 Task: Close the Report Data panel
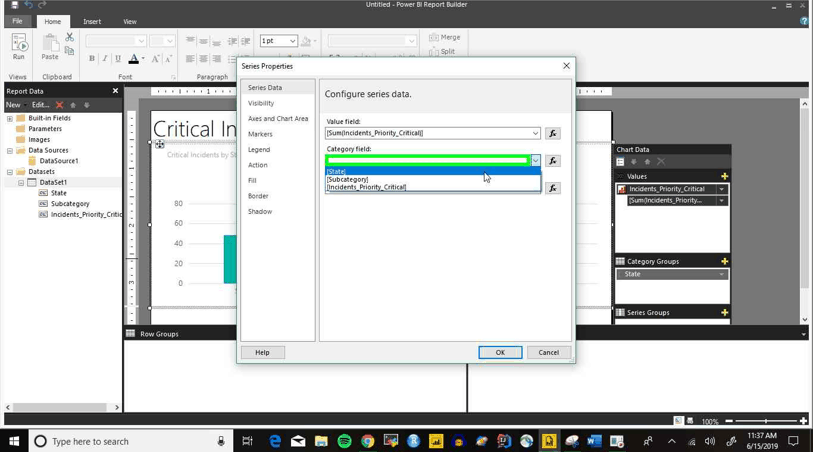[x=115, y=91]
